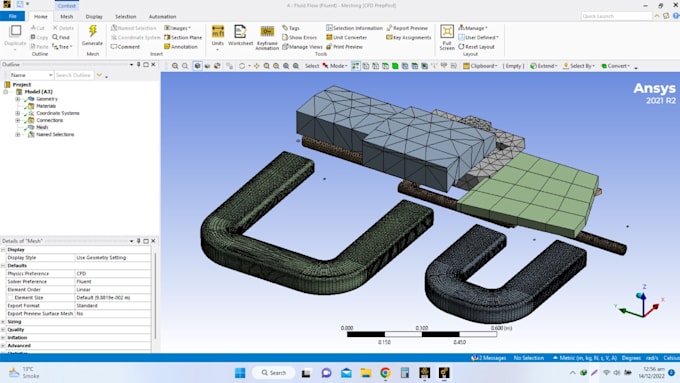Open Keyframe Animation
Image resolution: width=680 pixels, height=383 pixels.
coord(267,37)
